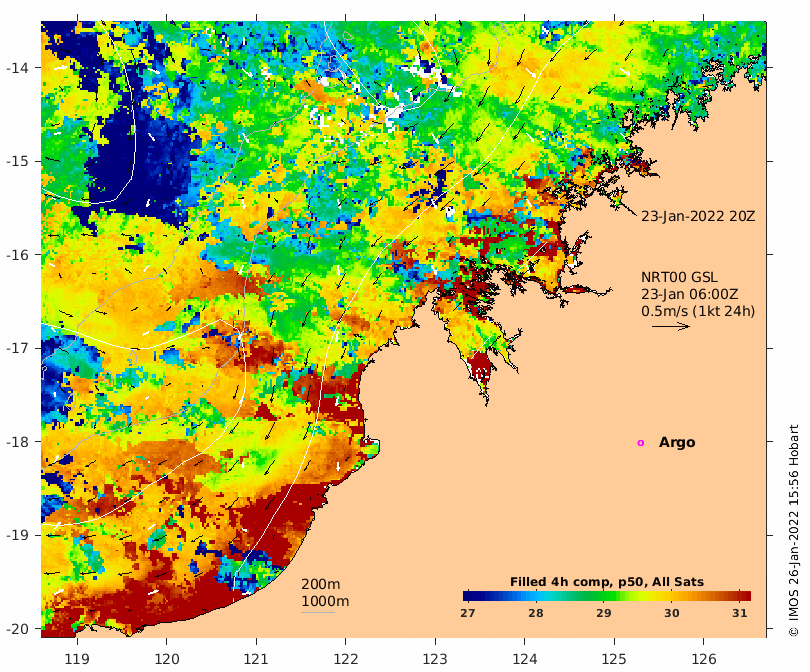Click the latitude axis label '-19'
The image size is (810, 672).
coord(18,535)
